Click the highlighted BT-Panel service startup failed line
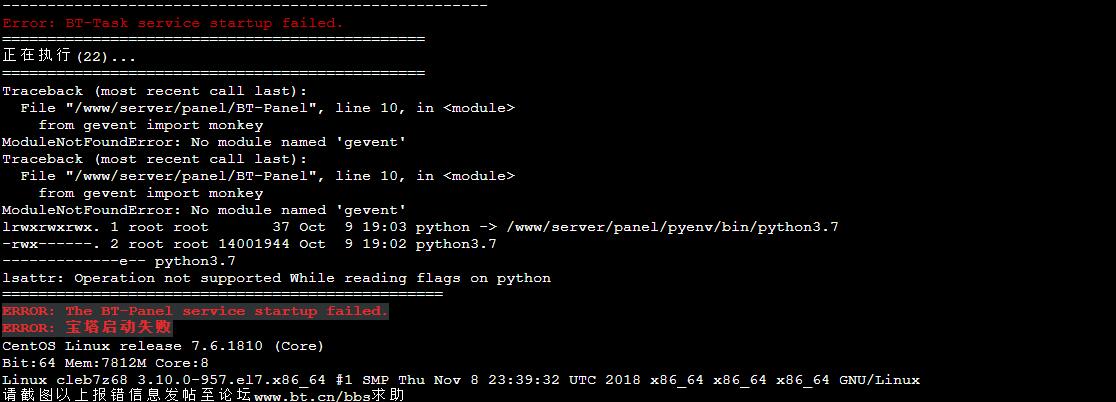The height and width of the screenshot is (402, 1116). tap(195, 311)
